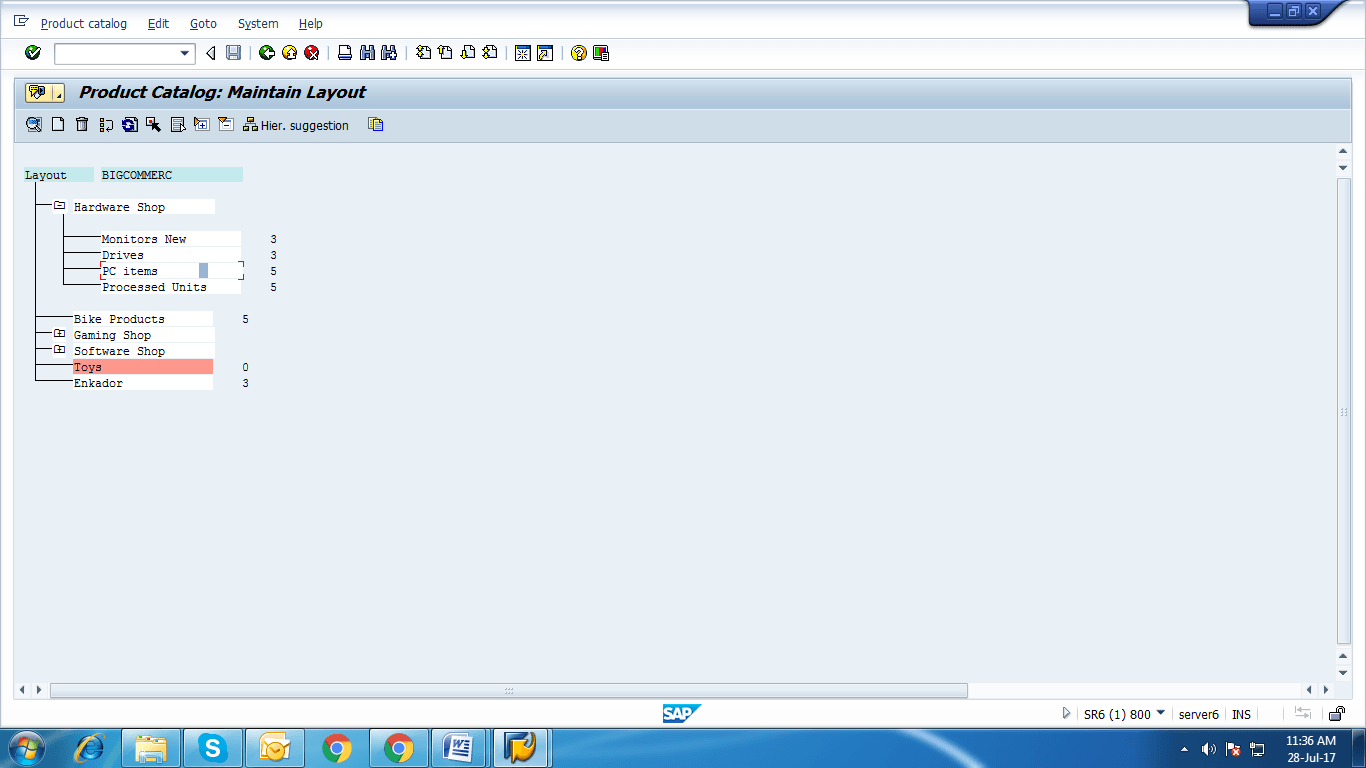Click the yellow documents copy icon

(375, 124)
